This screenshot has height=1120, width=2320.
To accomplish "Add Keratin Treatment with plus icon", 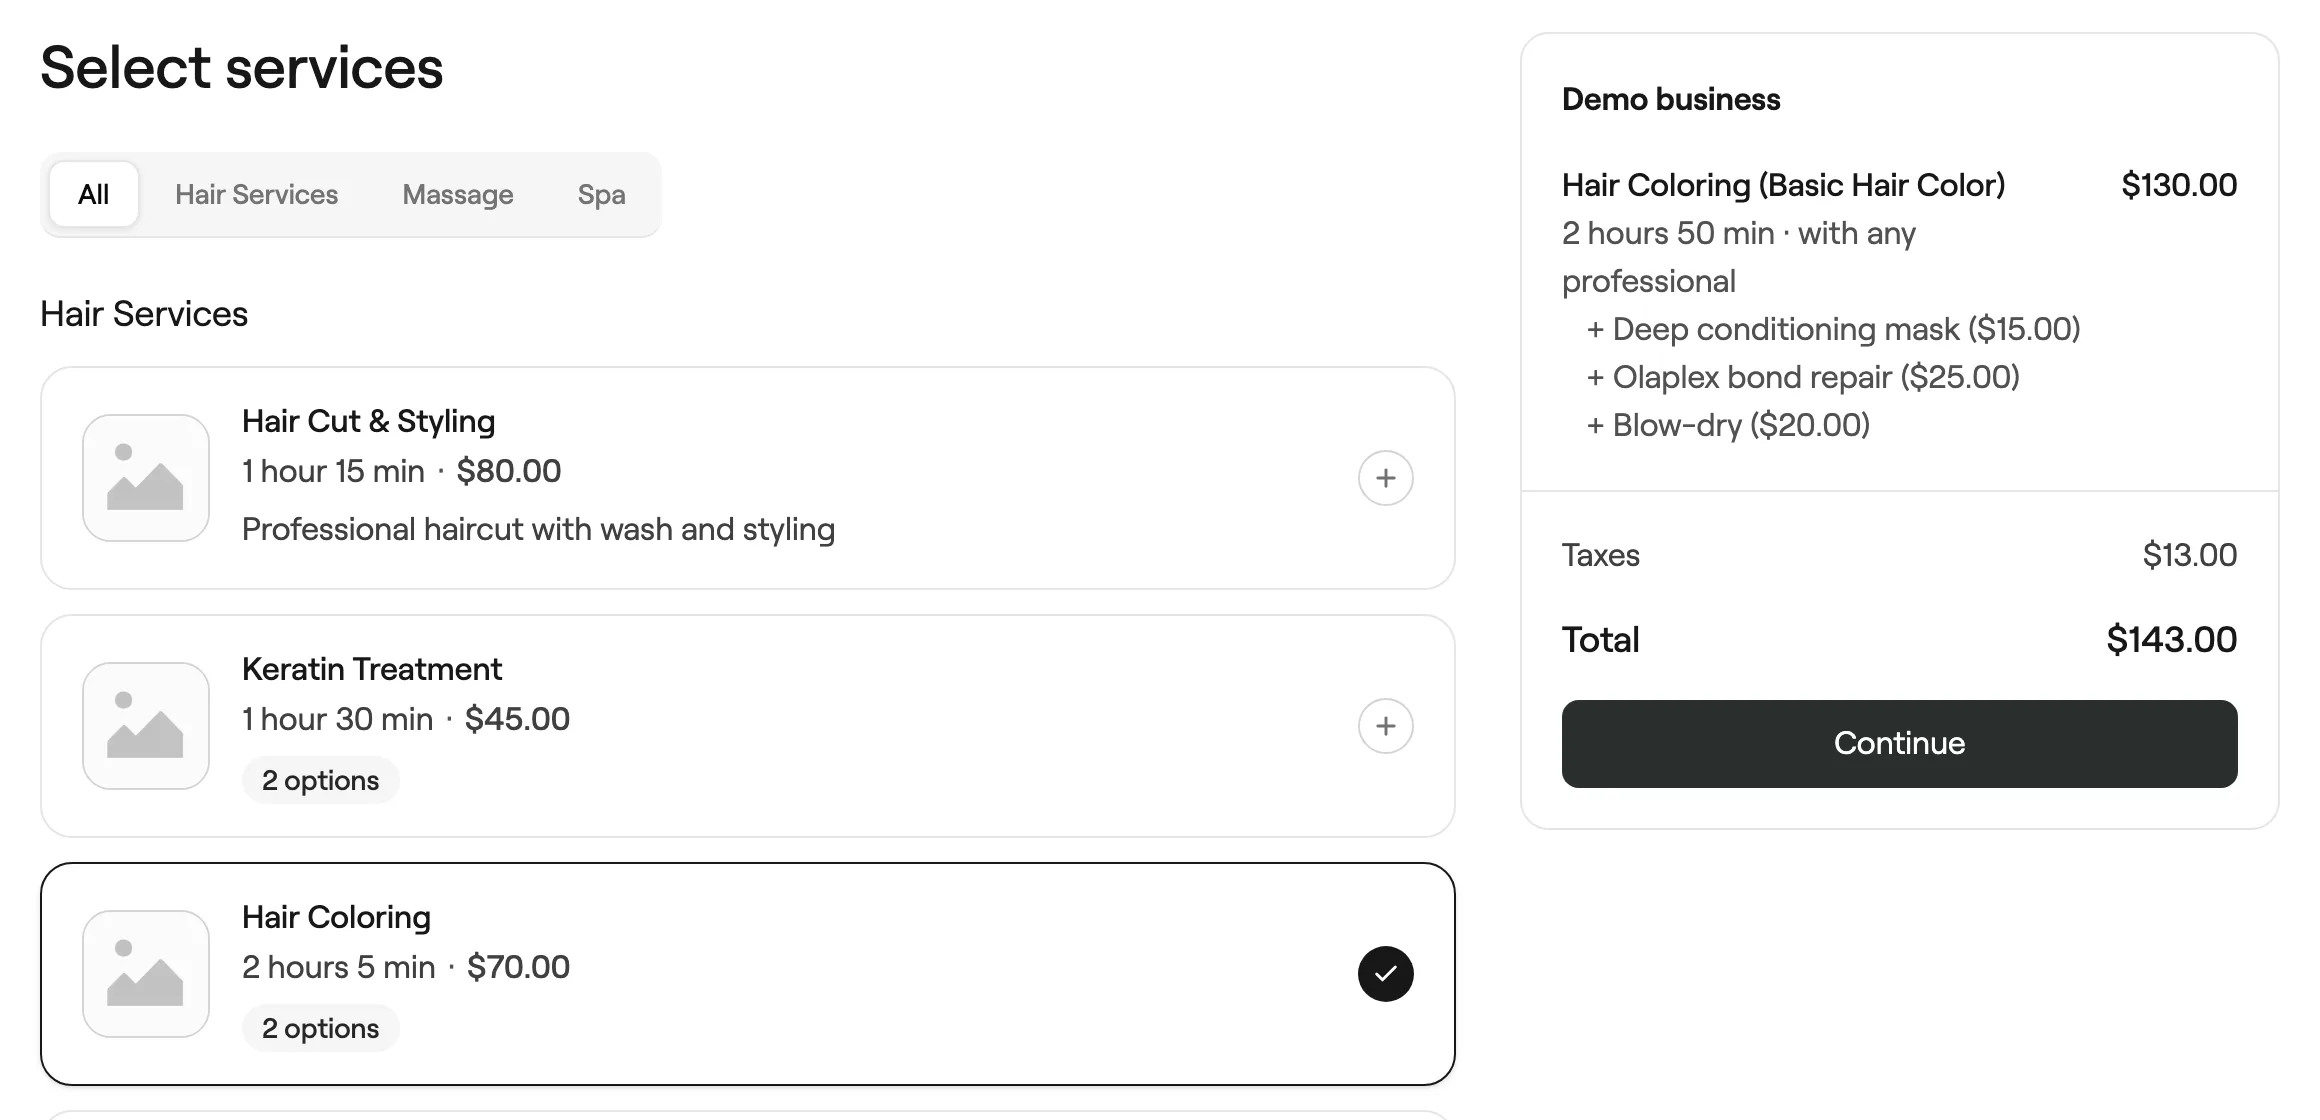I will pyautogui.click(x=1385, y=726).
